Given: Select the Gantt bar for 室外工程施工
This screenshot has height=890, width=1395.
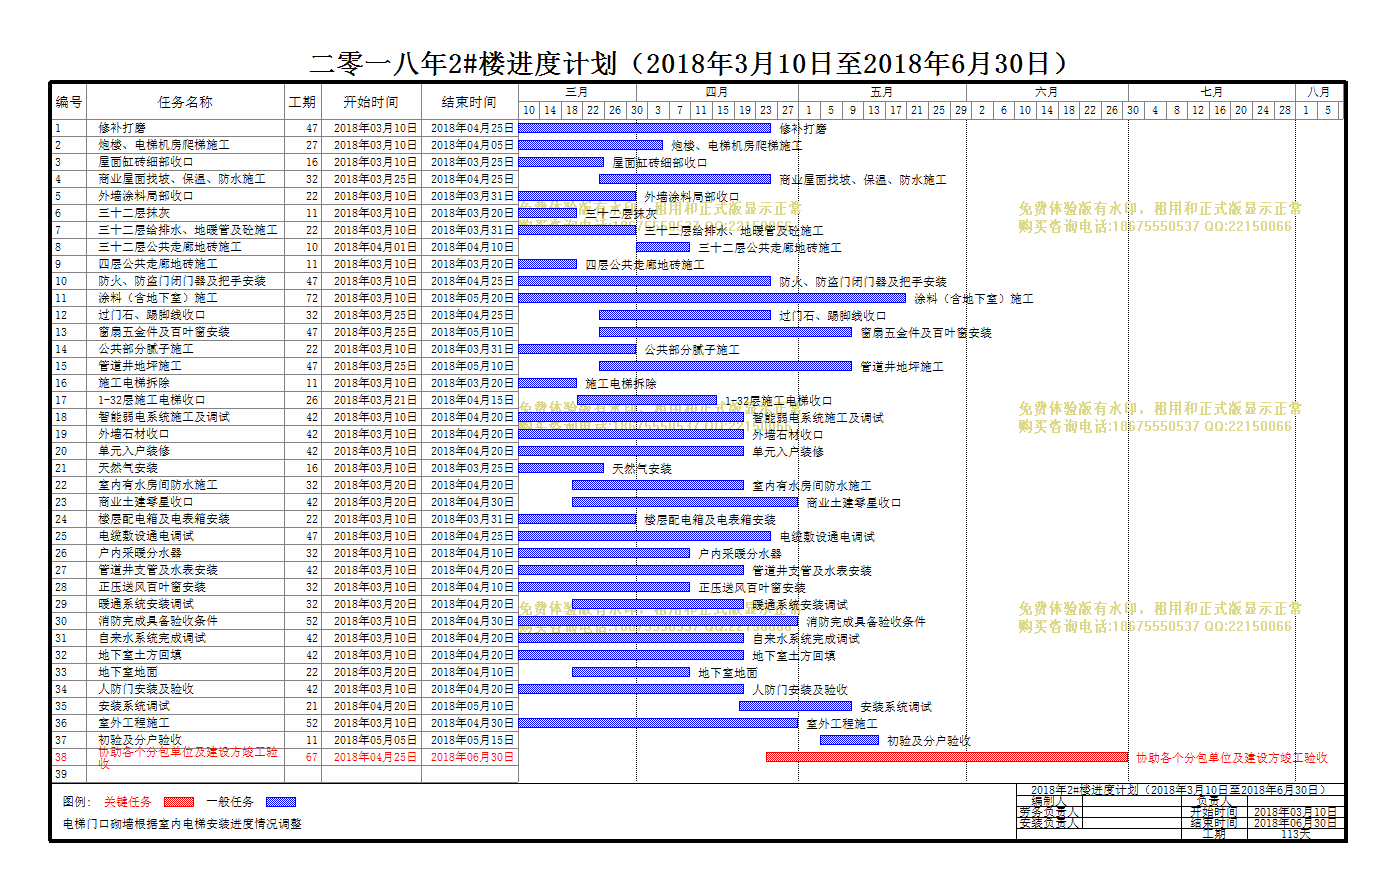Looking at the screenshot, I should (658, 723).
